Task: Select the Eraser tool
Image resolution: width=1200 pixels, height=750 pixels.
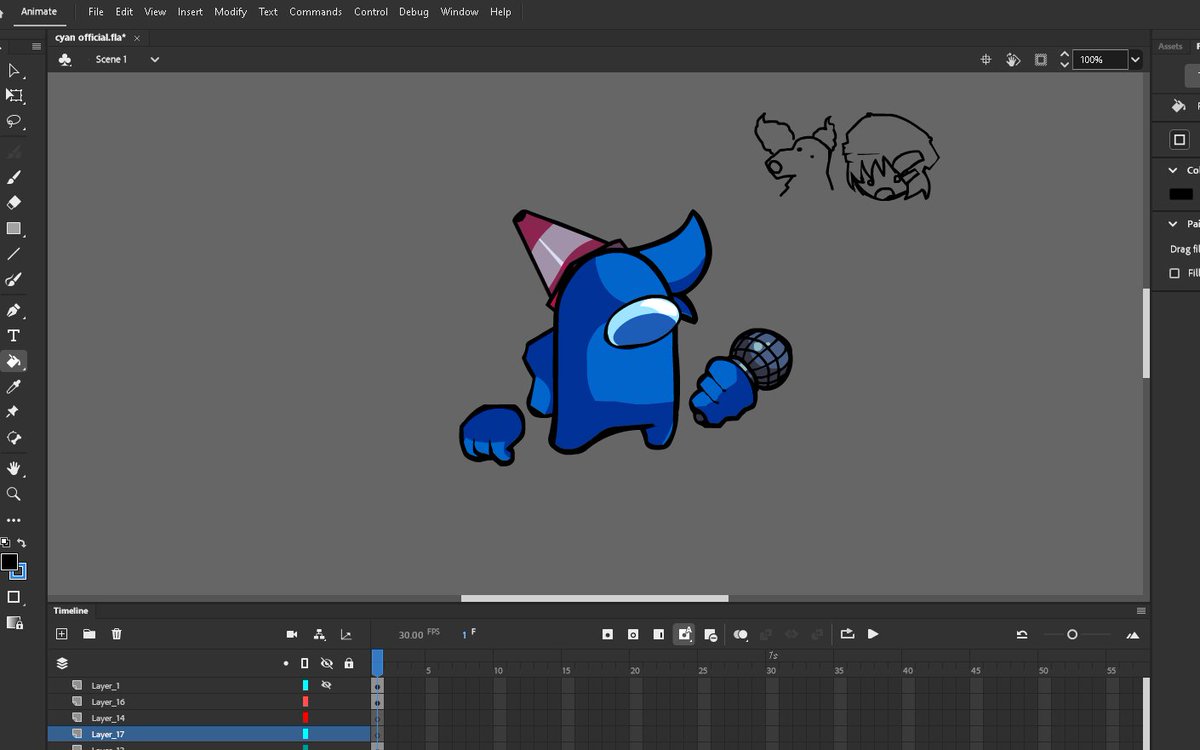Action: click(14, 203)
